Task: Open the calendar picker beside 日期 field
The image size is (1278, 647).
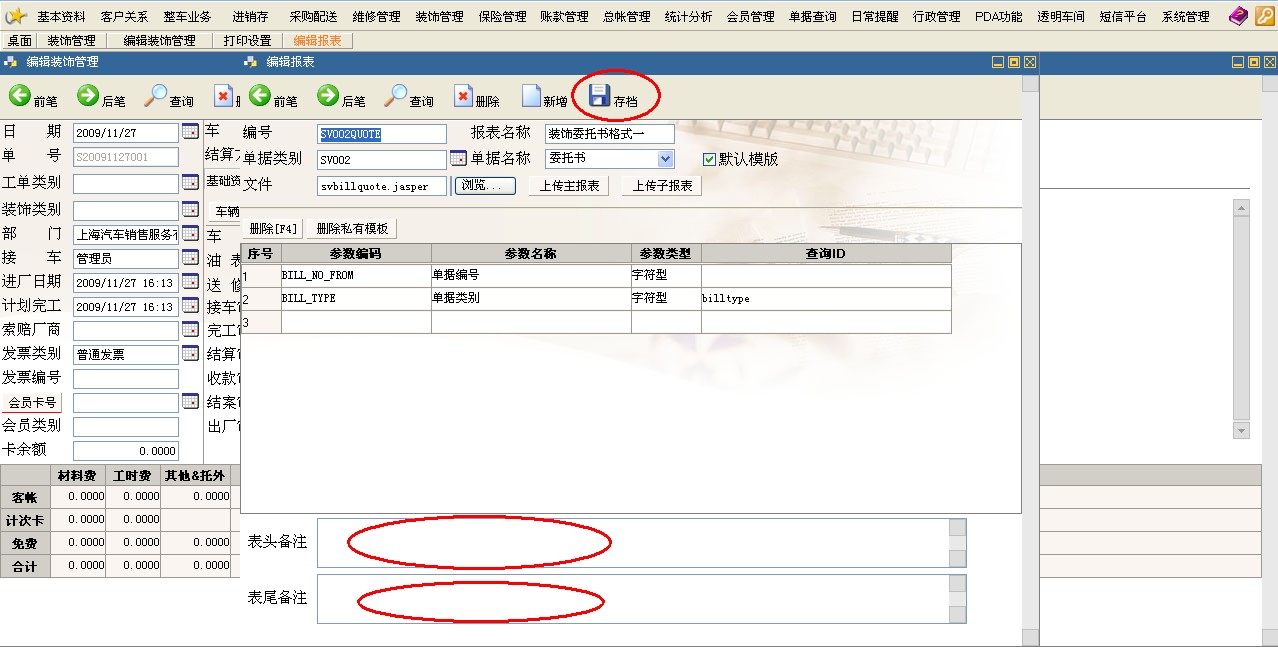Action: click(x=190, y=132)
